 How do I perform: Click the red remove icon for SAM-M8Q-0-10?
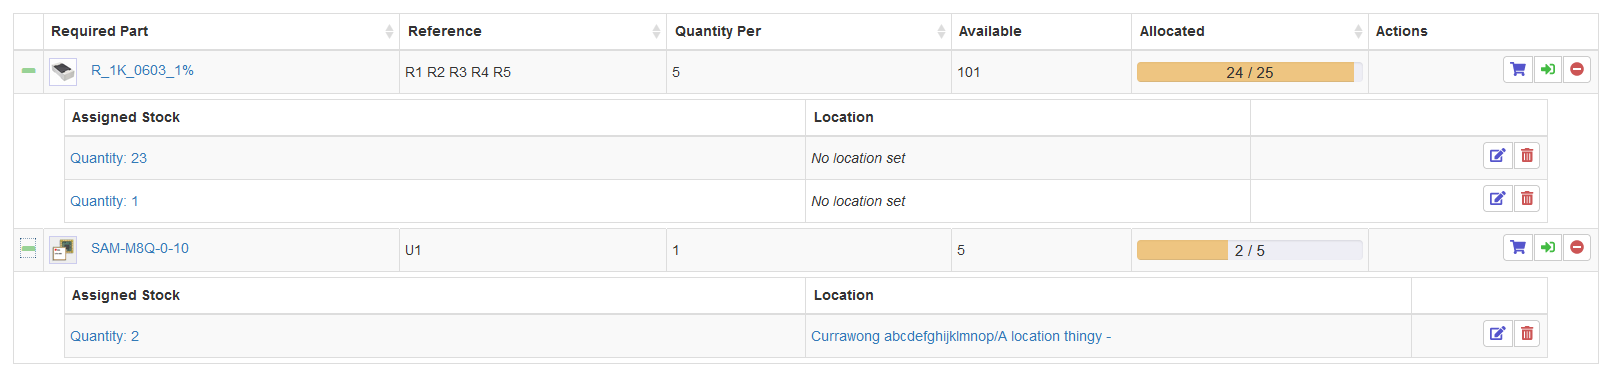point(1577,247)
